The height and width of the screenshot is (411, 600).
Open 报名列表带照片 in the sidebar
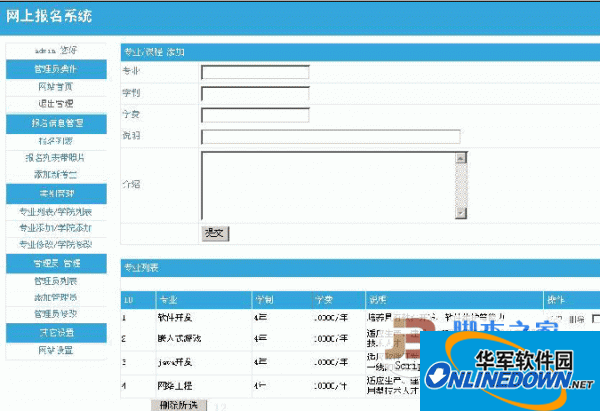tap(56, 158)
